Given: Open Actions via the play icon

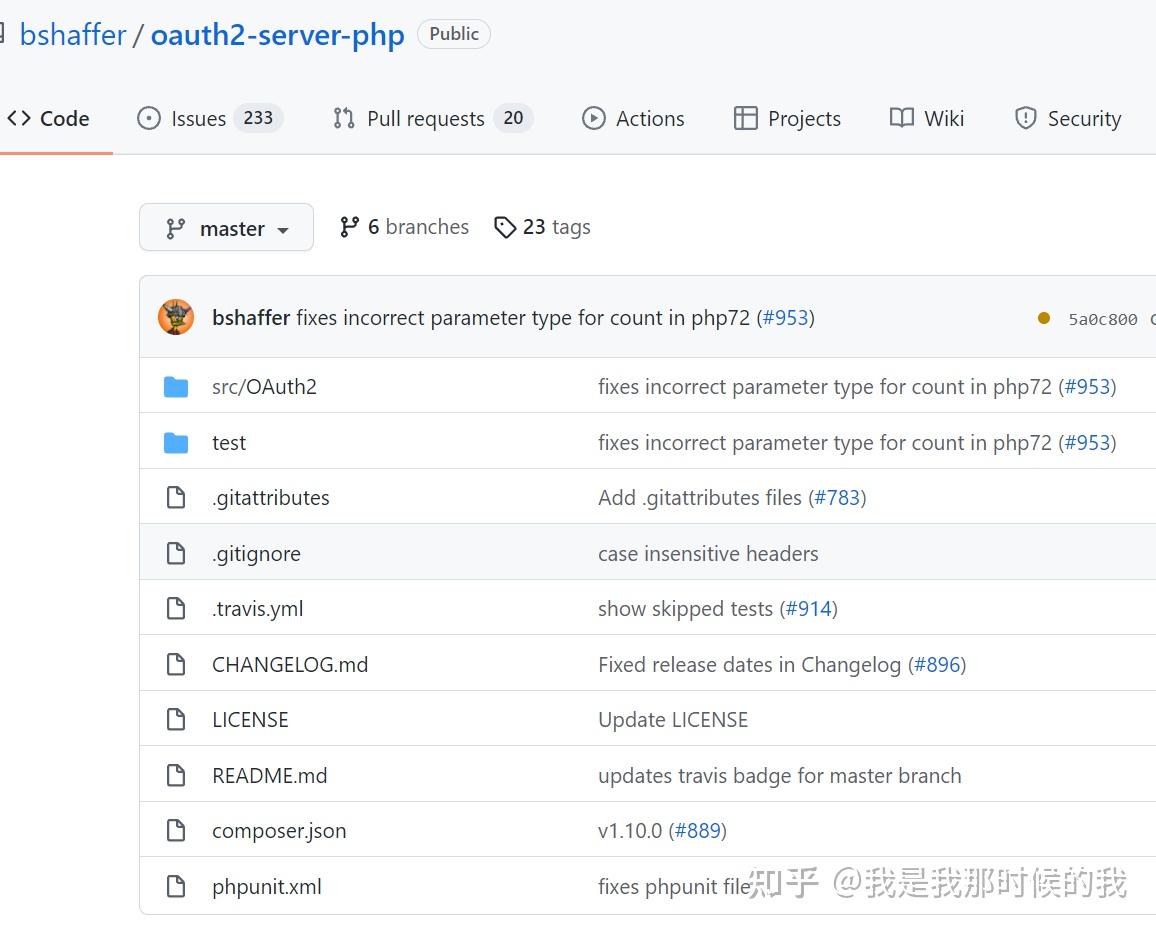Looking at the screenshot, I should click(594, 118).
